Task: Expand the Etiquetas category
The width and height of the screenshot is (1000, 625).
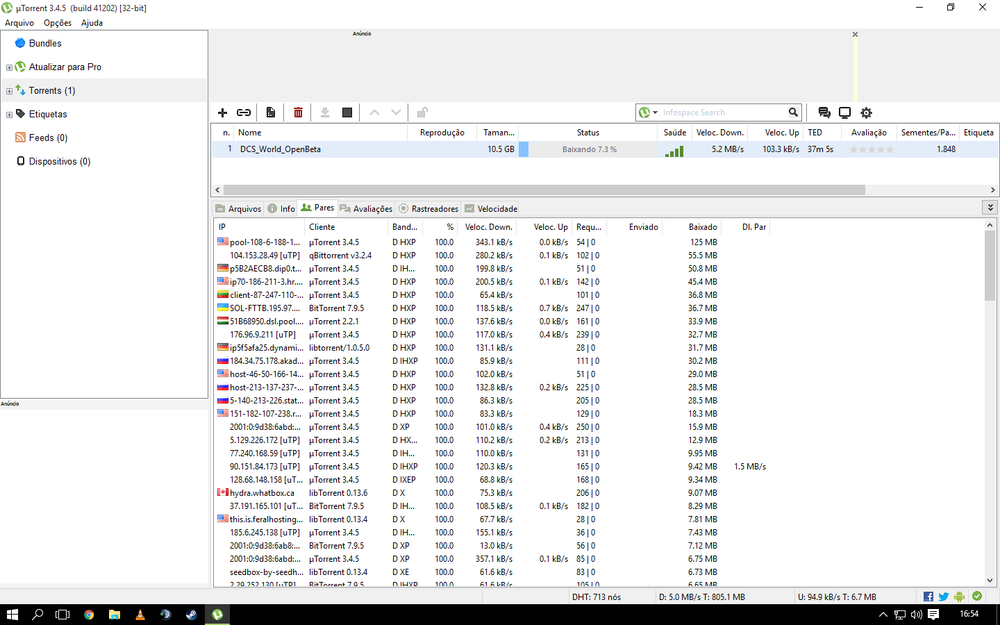Action: (x=8, y=113)
